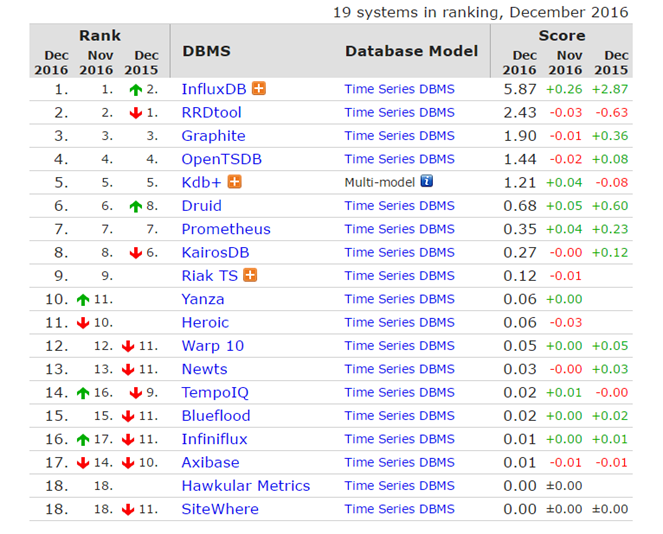Click the Score header
Viewport: 663px width, 534px height.
(x=562, y=36)
